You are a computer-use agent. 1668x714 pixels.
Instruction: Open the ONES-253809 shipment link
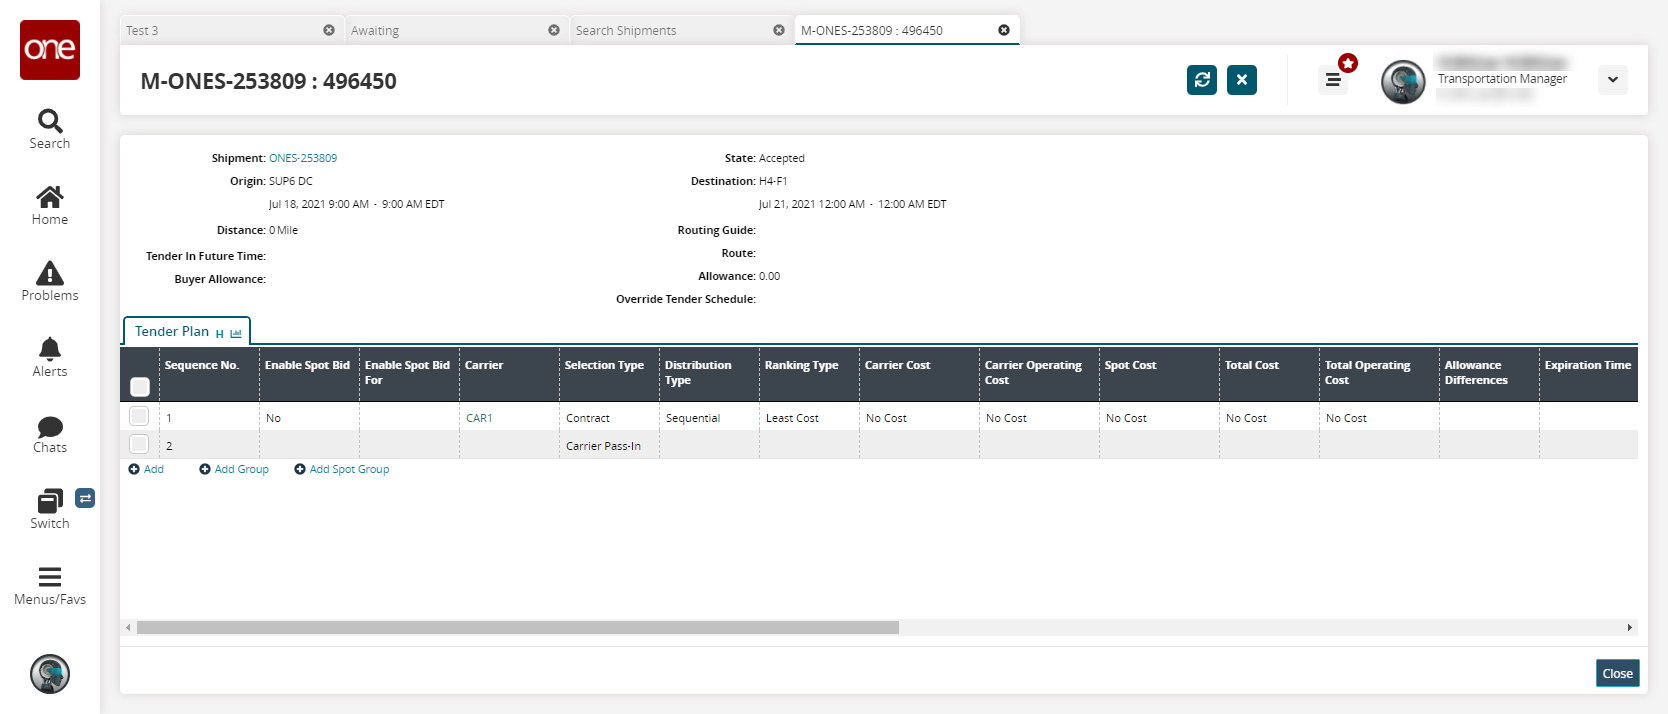(303, 158)
